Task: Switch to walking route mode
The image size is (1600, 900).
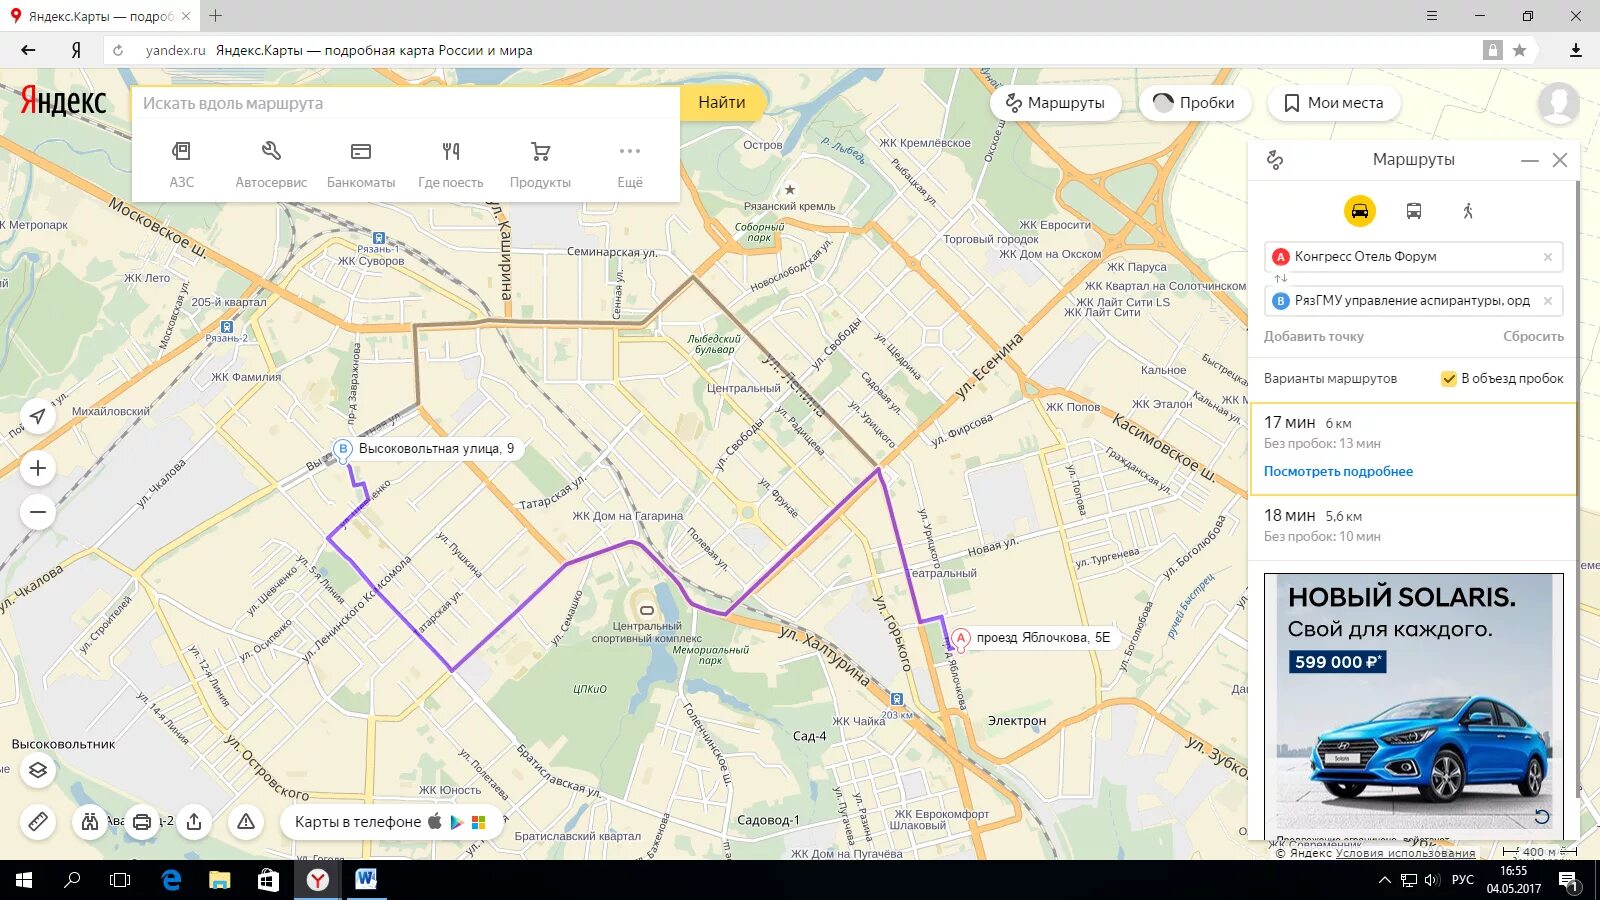Action: [x=1468, y=211]
